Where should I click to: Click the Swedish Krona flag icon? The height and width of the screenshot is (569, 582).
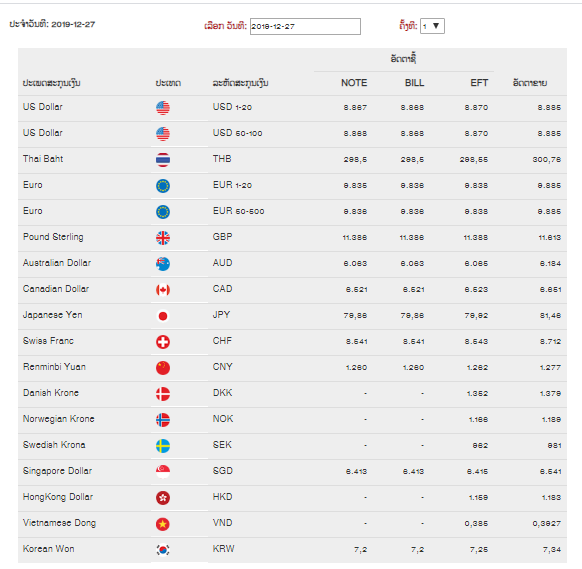163,446
